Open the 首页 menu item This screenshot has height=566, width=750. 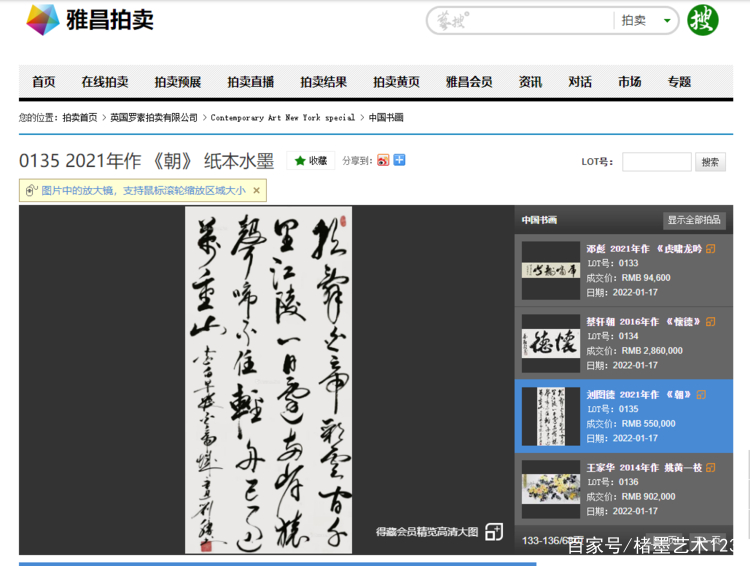tap(44, 82)
